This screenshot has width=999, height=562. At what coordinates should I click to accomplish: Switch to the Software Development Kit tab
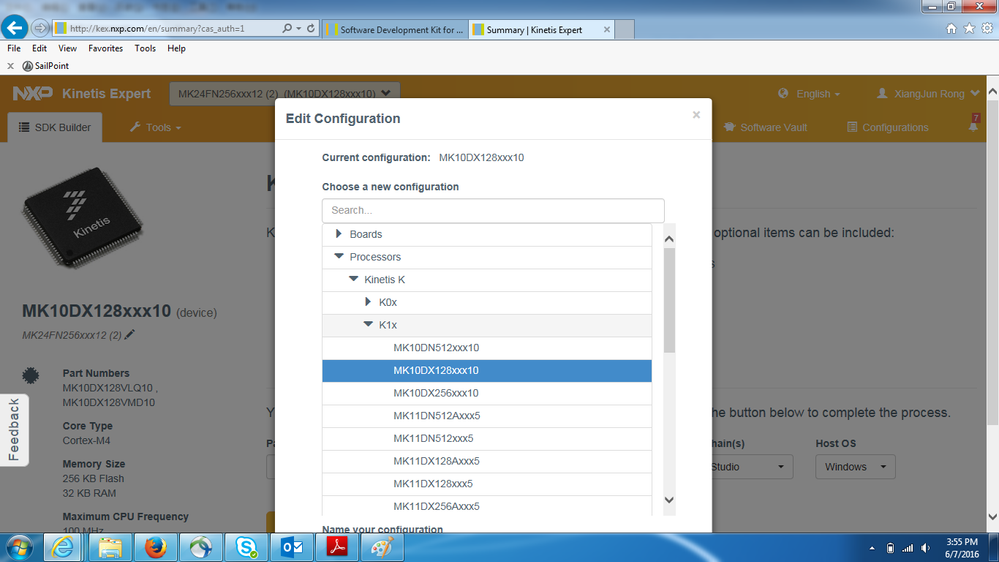(x=395, y=29)
